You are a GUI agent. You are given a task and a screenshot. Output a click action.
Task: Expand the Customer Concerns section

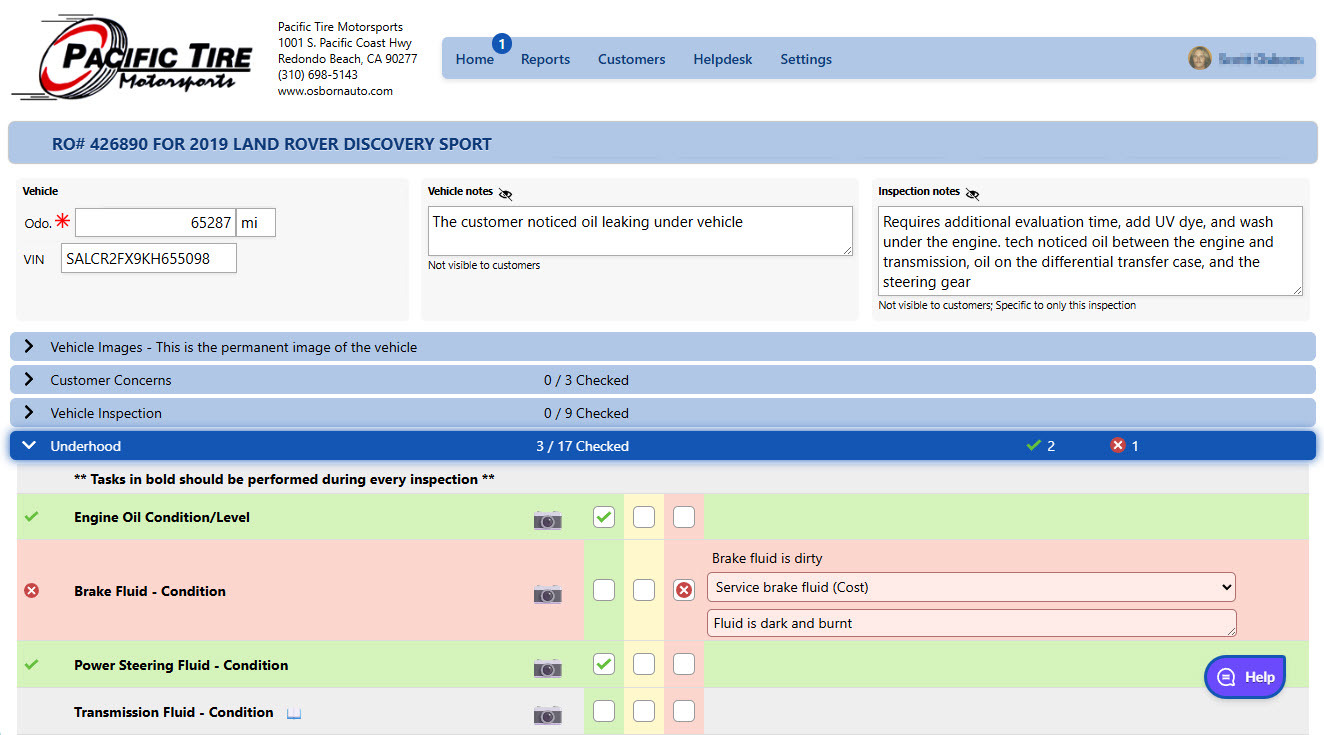click(28, 380)
